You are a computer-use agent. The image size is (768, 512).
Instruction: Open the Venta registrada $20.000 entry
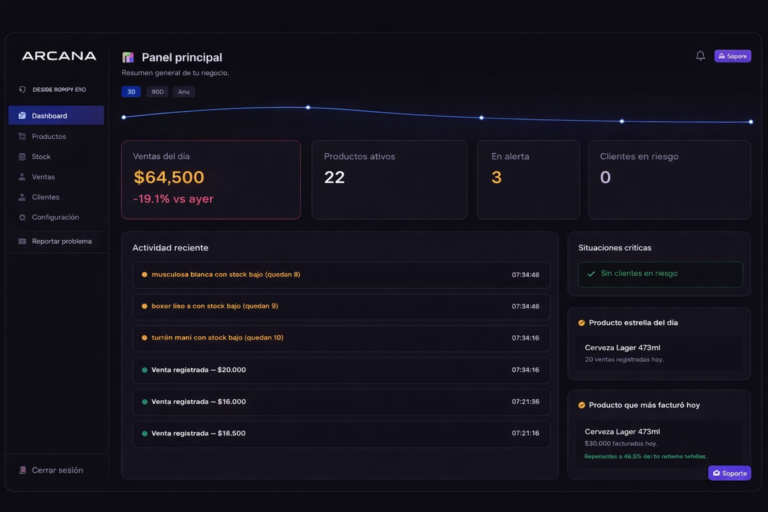(340, 370)
